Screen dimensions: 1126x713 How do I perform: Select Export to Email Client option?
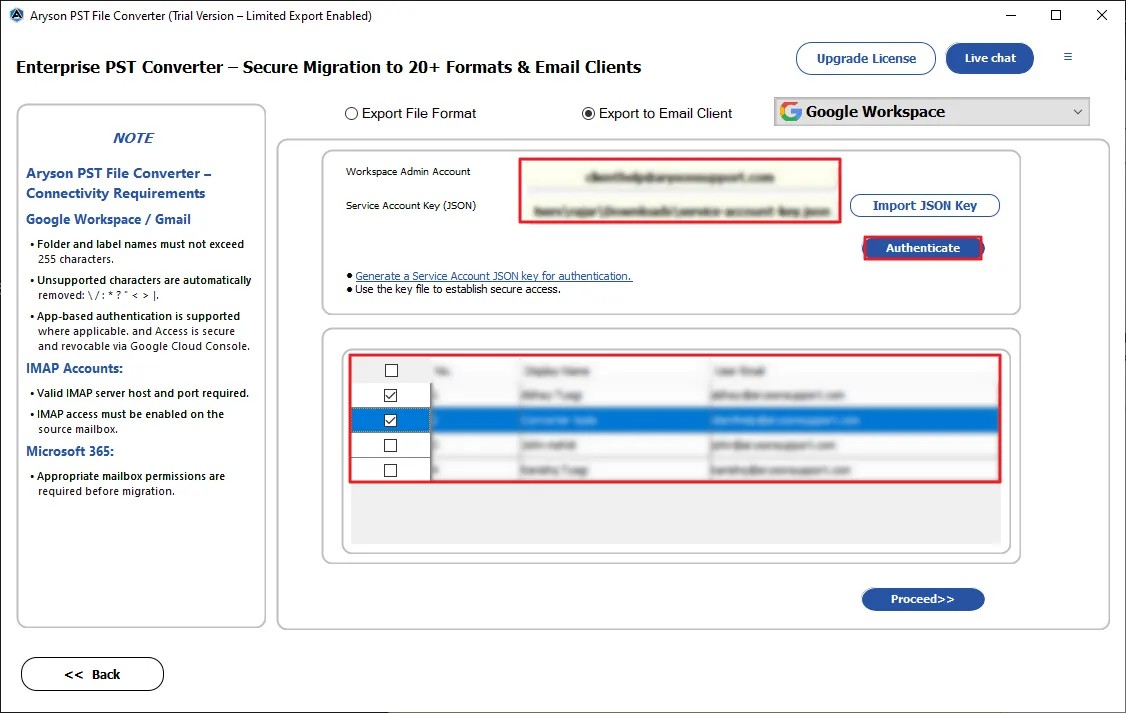tap(588, 113)
